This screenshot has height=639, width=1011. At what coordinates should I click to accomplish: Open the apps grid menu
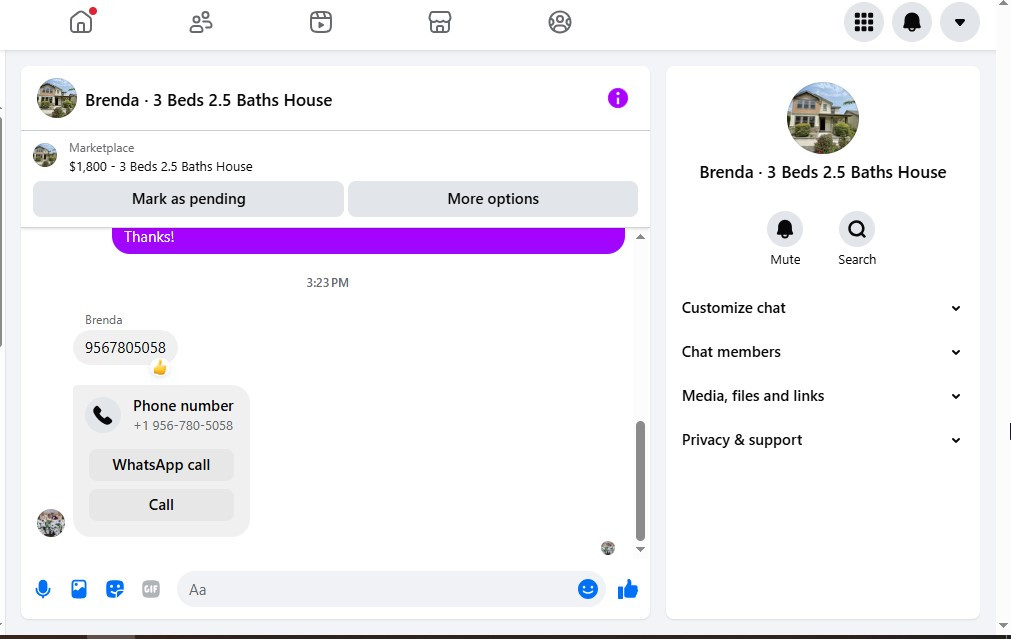[863, 22]
